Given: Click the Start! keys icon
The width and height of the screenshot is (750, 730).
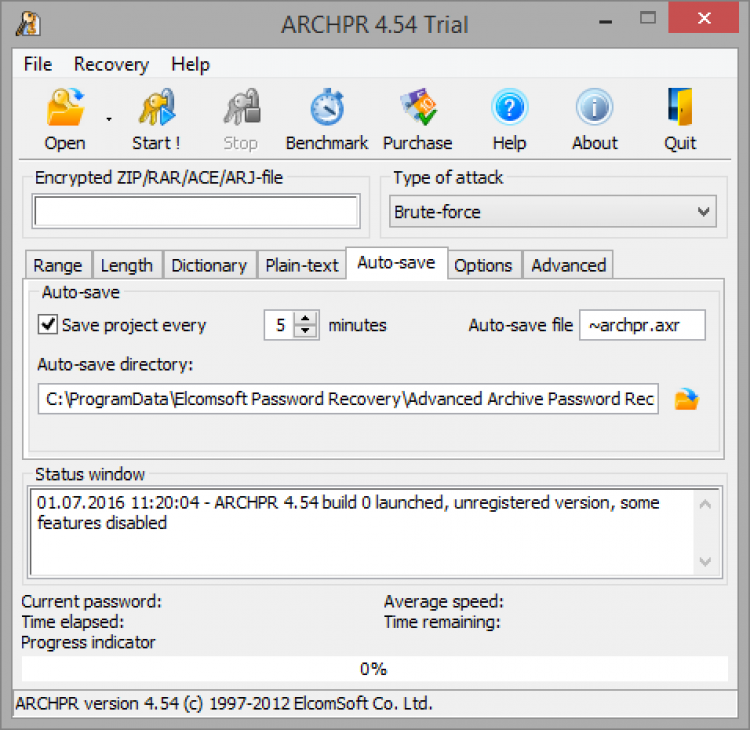Looking at the screenshot, I should 156,107.
